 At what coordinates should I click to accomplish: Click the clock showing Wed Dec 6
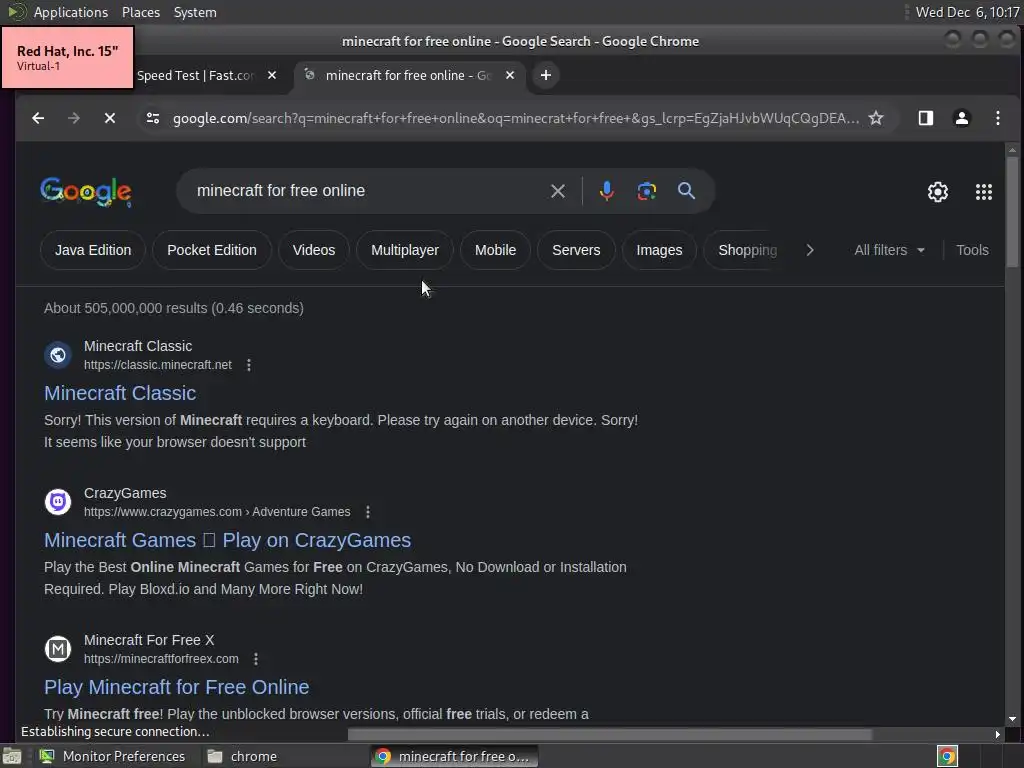[967, 12]
